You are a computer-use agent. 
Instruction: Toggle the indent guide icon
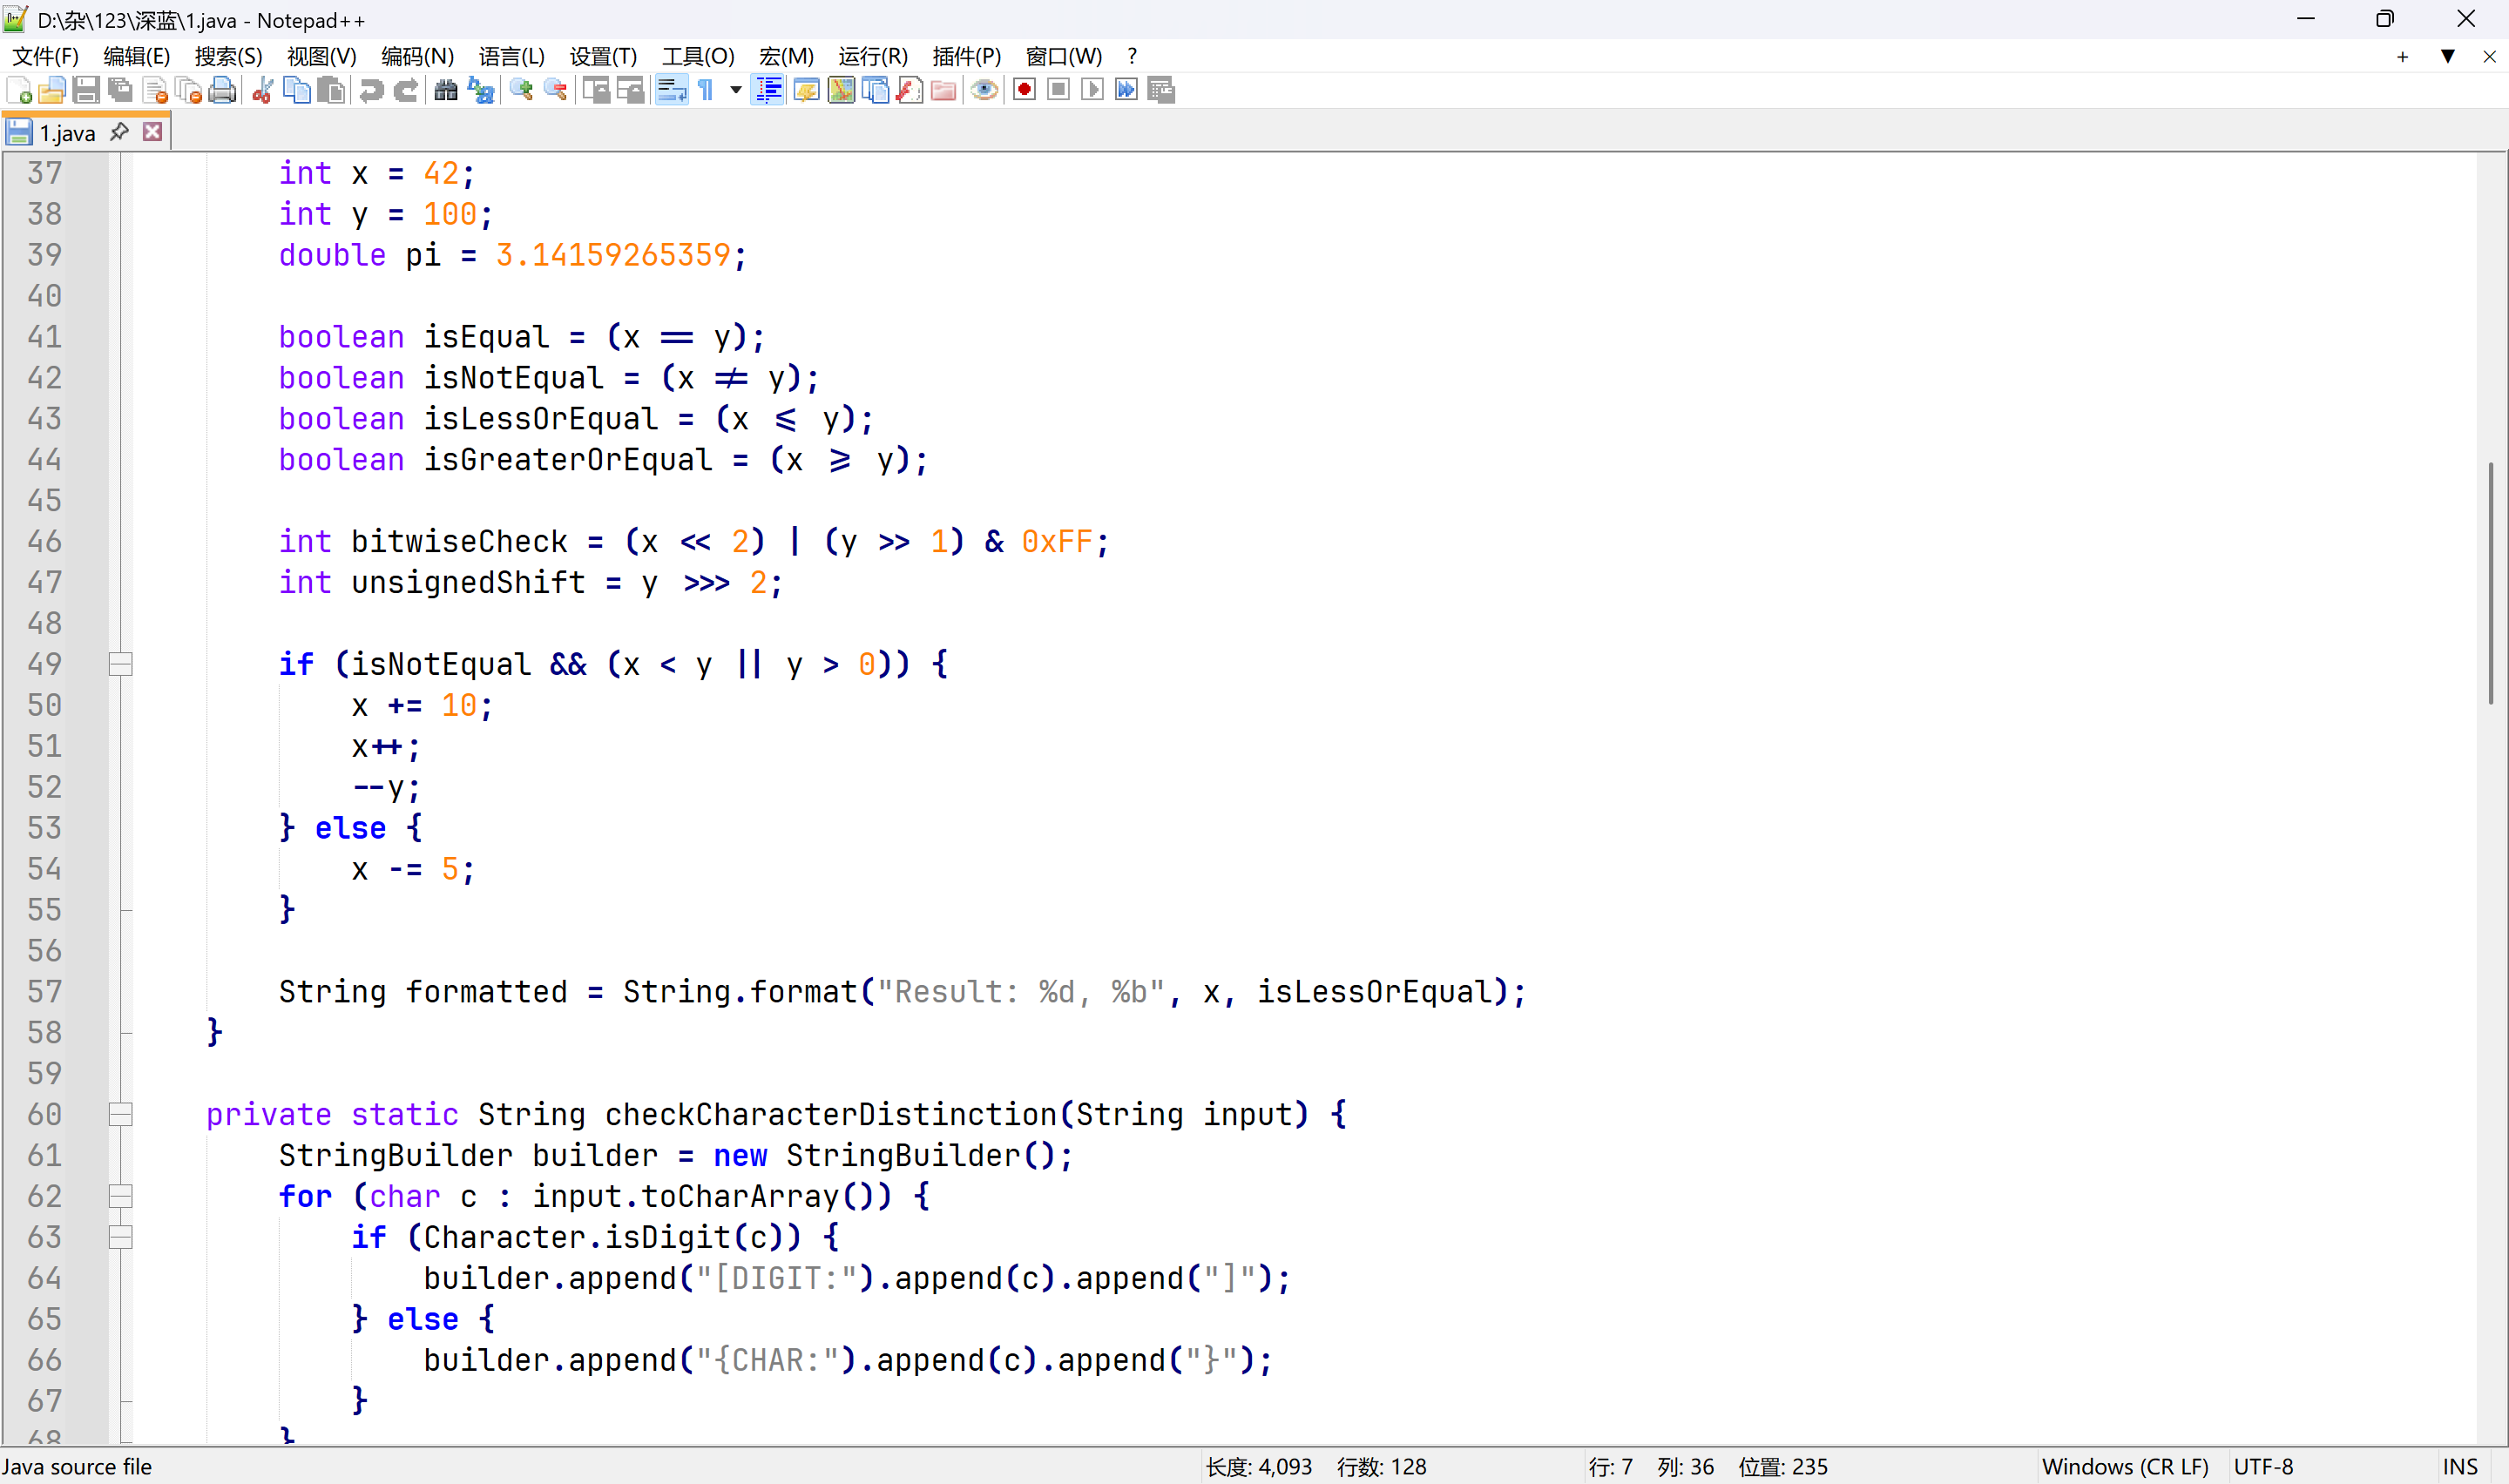pyautogui.click(x=769, y=91)
